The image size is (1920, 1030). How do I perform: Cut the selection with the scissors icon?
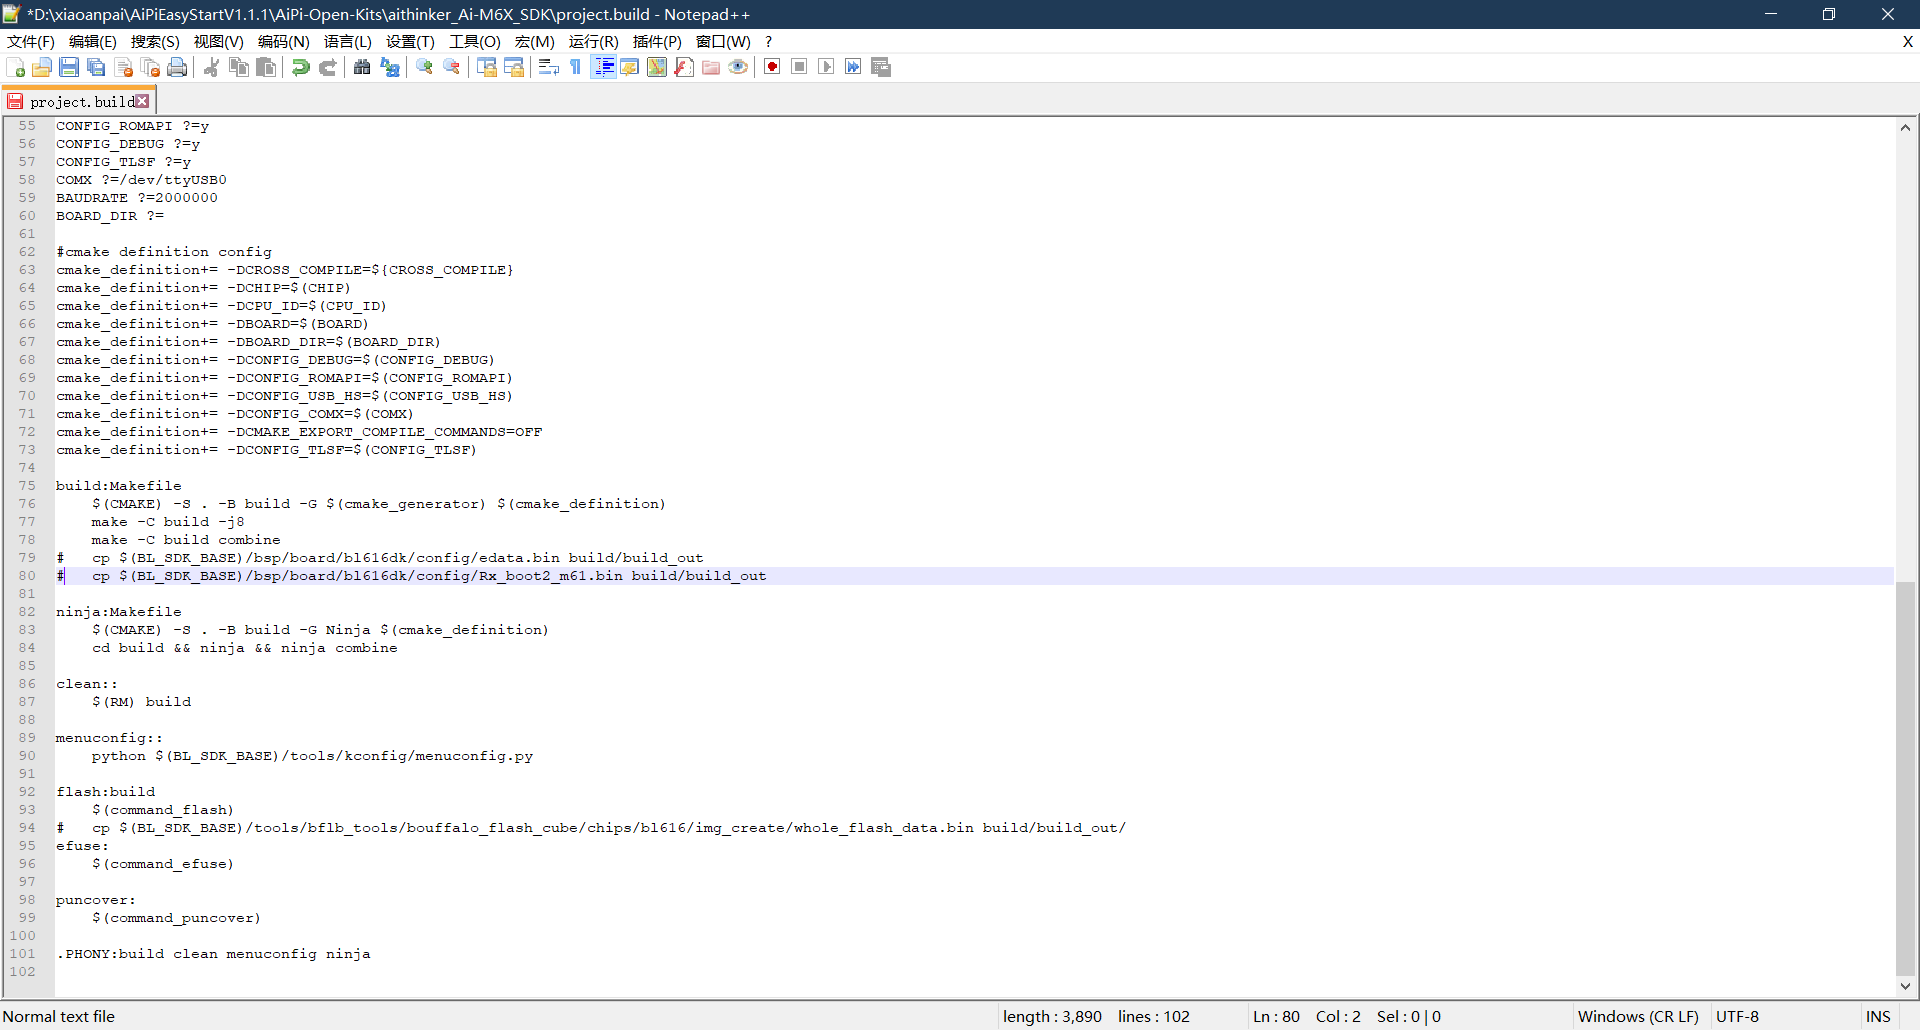[x=211, y=67]
